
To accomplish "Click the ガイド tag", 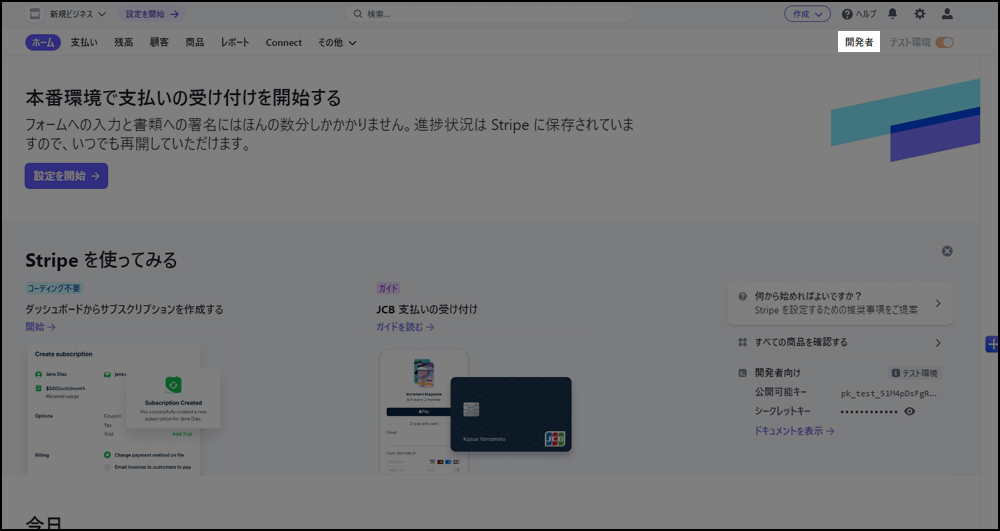I will coord(388,288).
